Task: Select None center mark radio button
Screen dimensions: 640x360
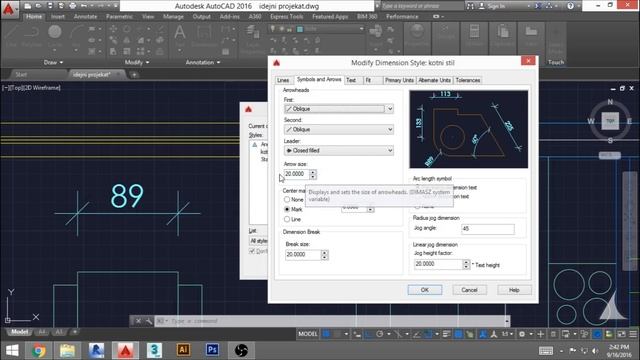Action: pos(287,200)
